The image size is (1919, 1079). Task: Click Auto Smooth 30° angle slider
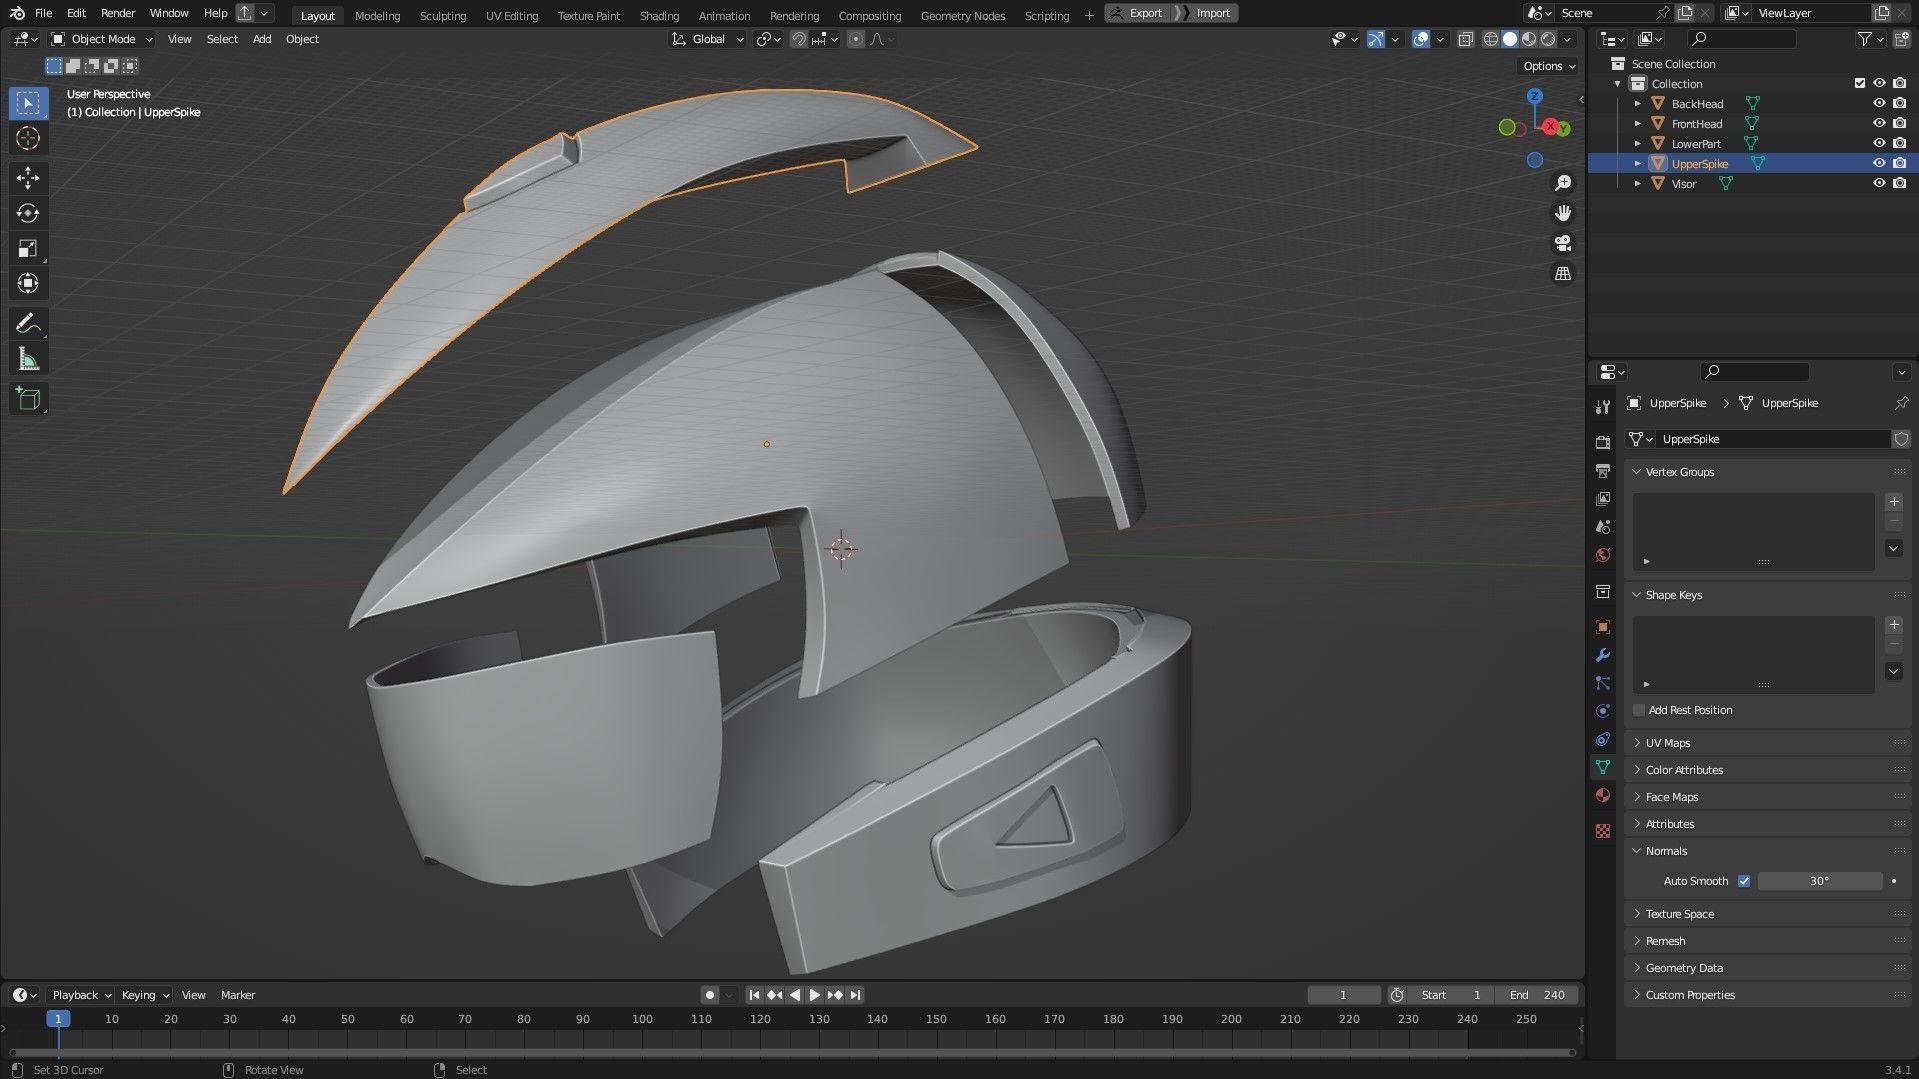(x=1820, y=881)
